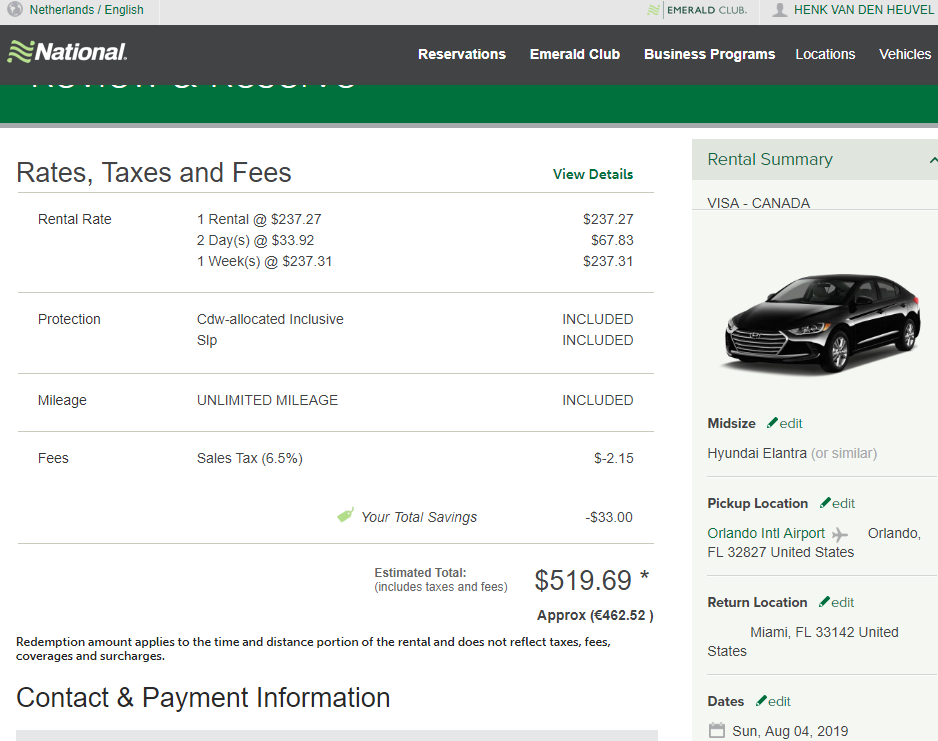
Task: Click the Mileage row label
Action: [62, 400]
